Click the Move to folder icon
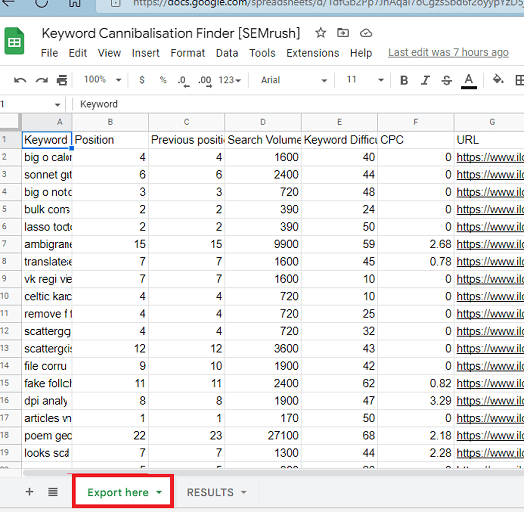Image resolution: width=524 pixels, height=512 pixels. click(x=343, y=33)
